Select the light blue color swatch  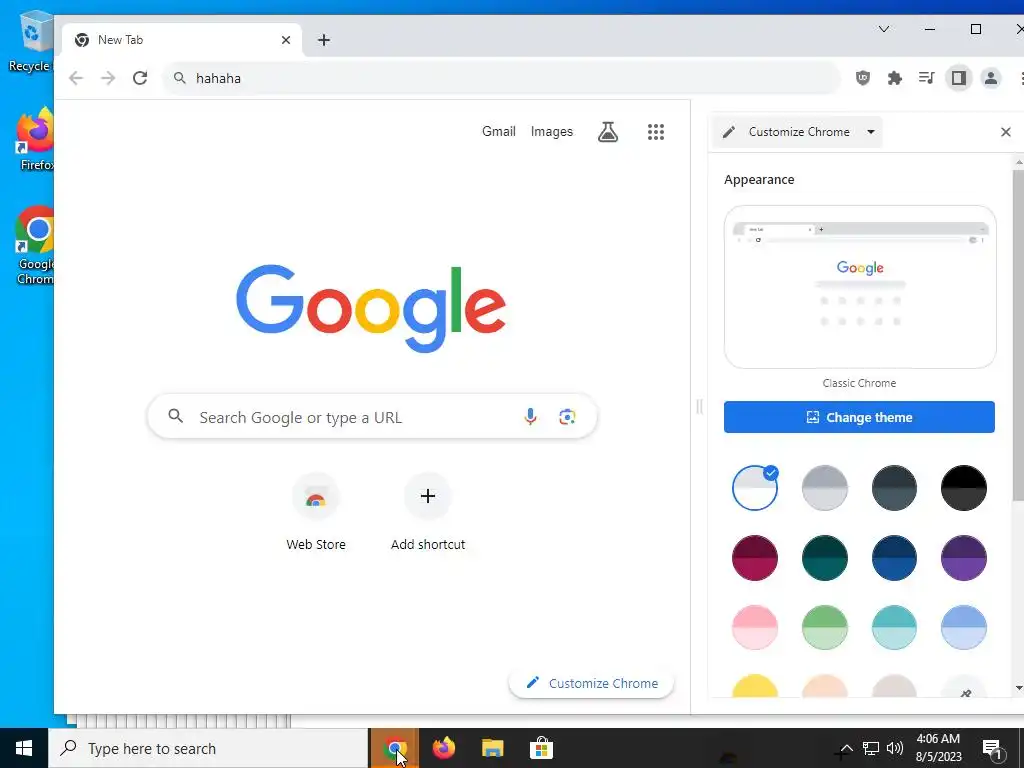pyautogui.click(x=964, y=628)
